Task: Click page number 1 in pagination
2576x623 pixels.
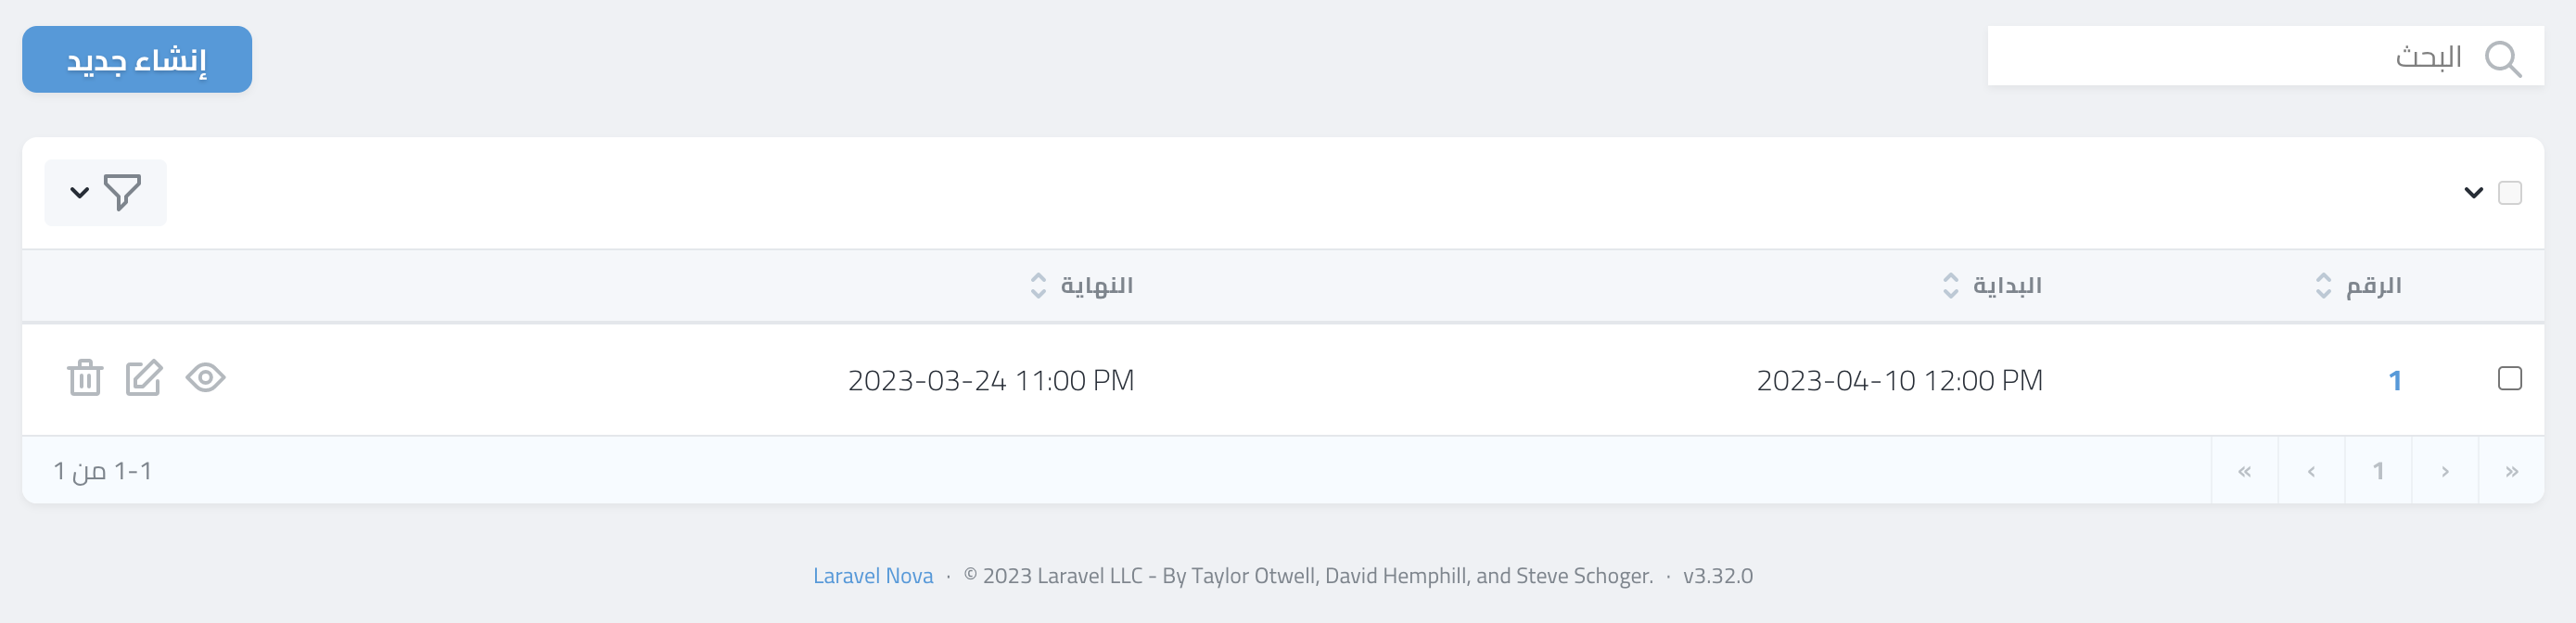Action: [x=2378, y=471]
